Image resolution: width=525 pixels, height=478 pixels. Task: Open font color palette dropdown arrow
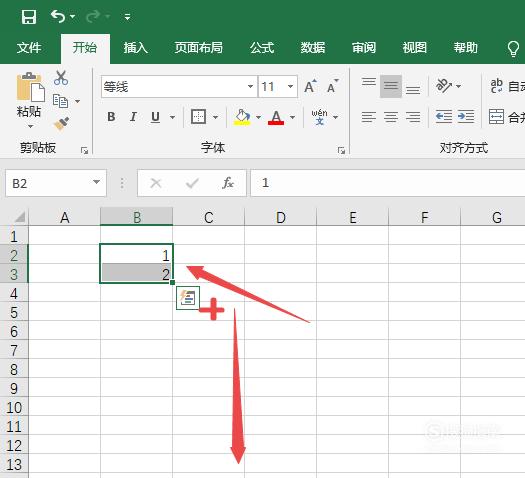pos(293,117)
